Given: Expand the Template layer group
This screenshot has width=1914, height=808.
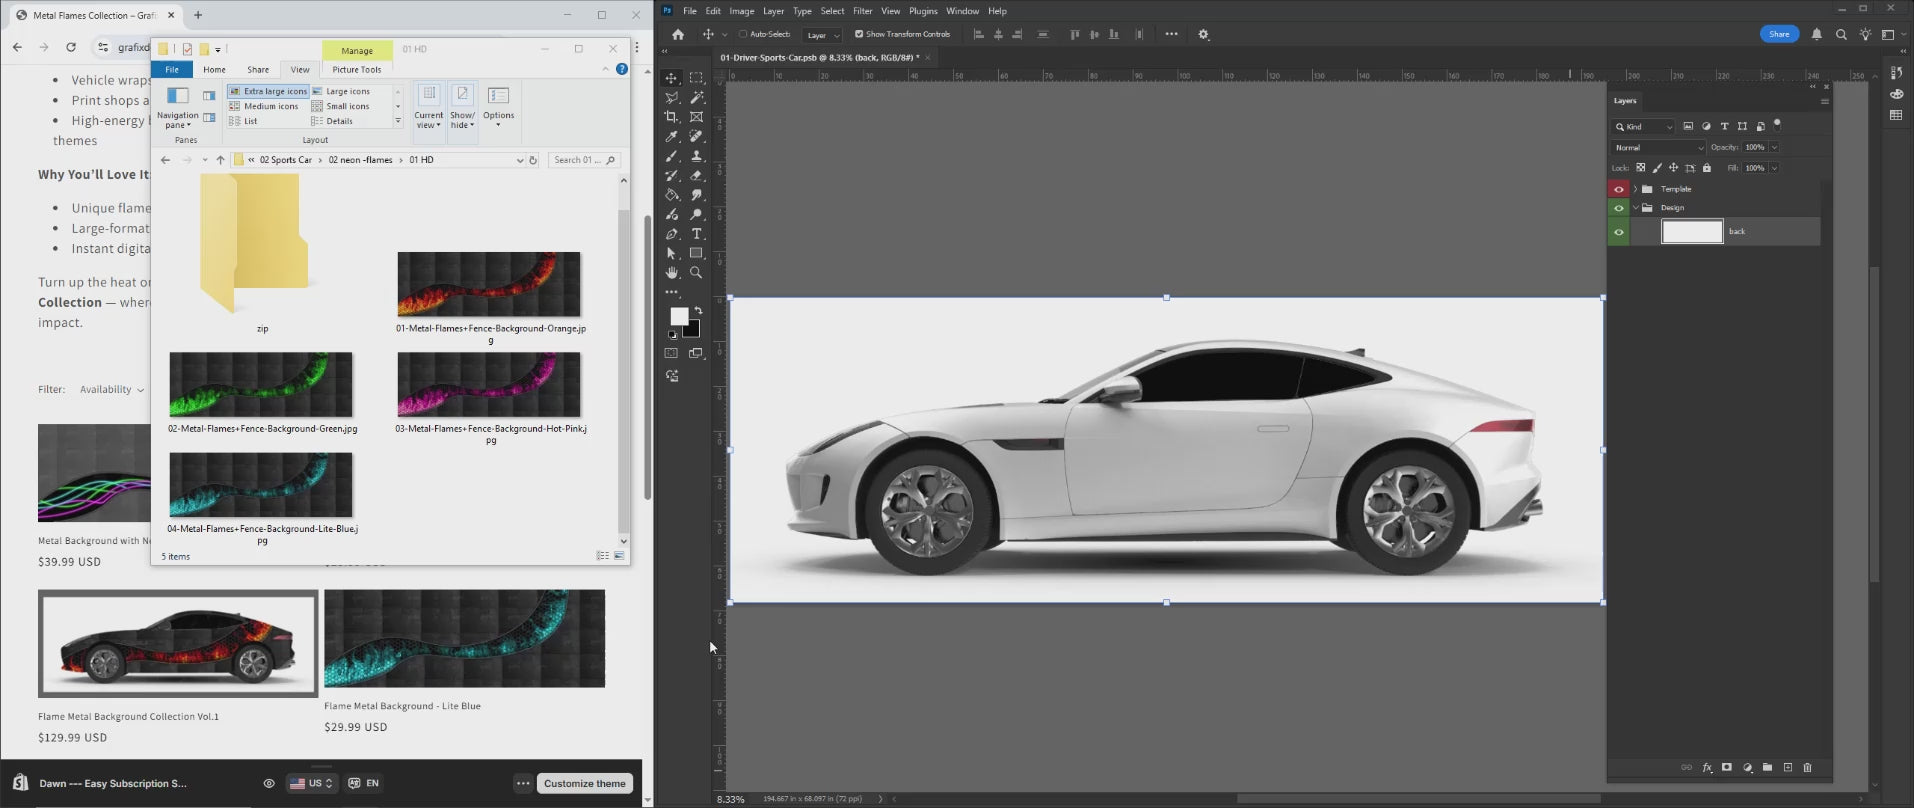Looking at the screenshot, I should 1635,189.
